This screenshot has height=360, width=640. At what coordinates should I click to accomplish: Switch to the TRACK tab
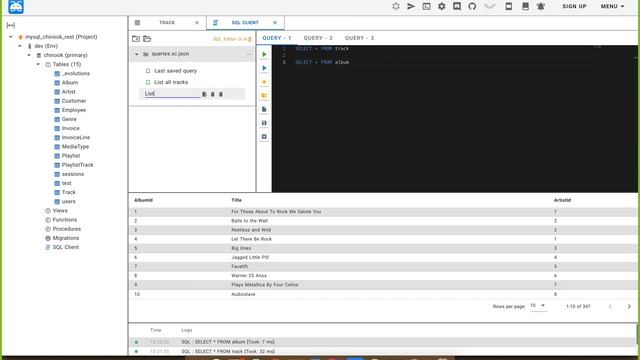point(167,23)
